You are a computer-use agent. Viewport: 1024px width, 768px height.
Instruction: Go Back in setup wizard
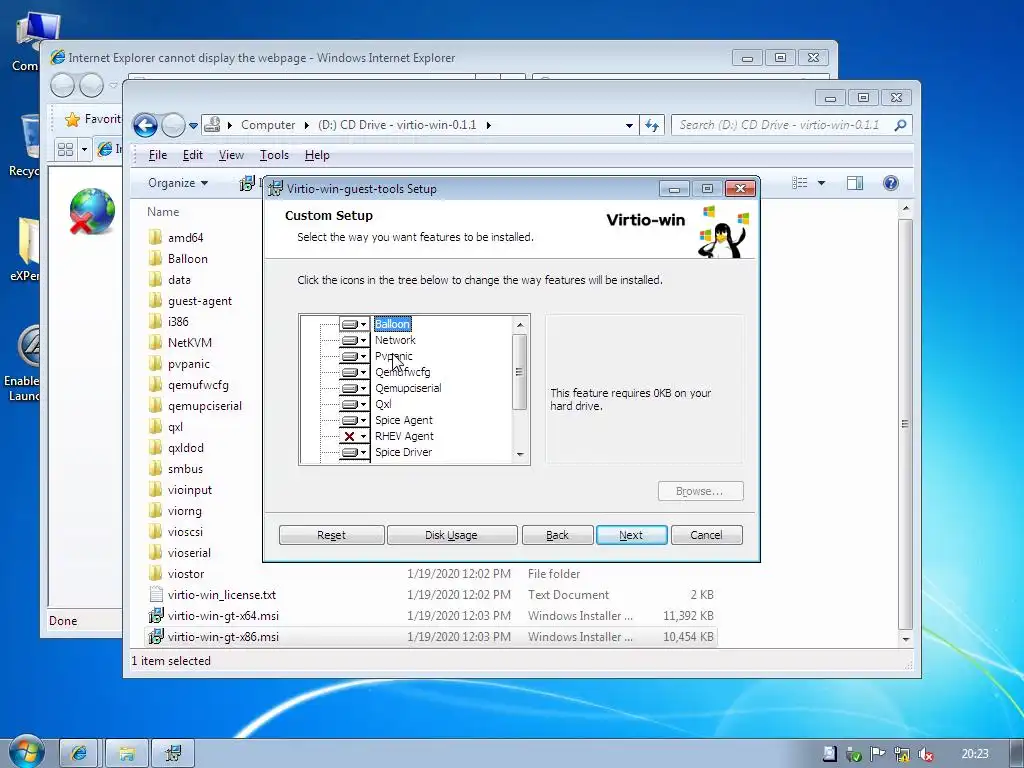pos(557,535)
